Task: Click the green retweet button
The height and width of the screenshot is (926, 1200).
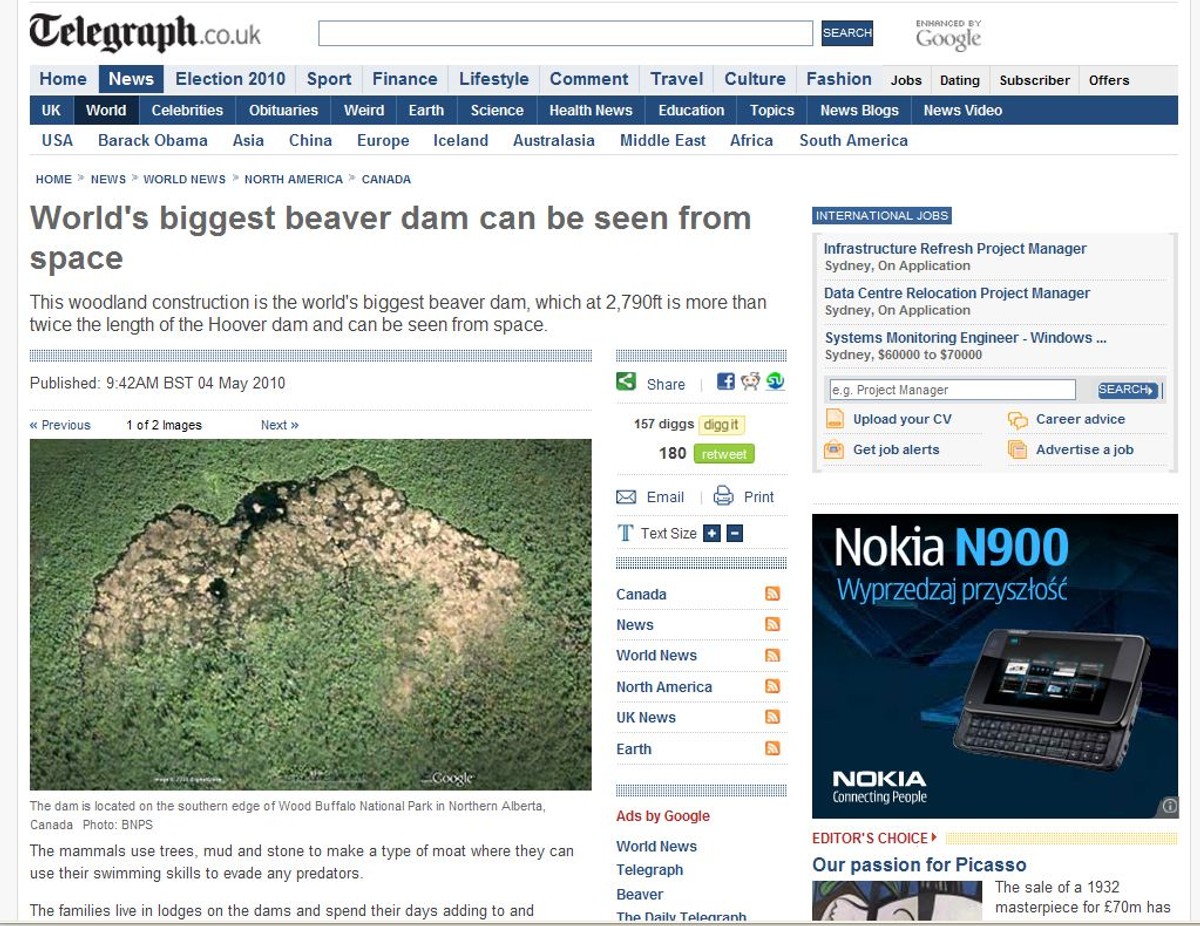Action: coord(725,454)
